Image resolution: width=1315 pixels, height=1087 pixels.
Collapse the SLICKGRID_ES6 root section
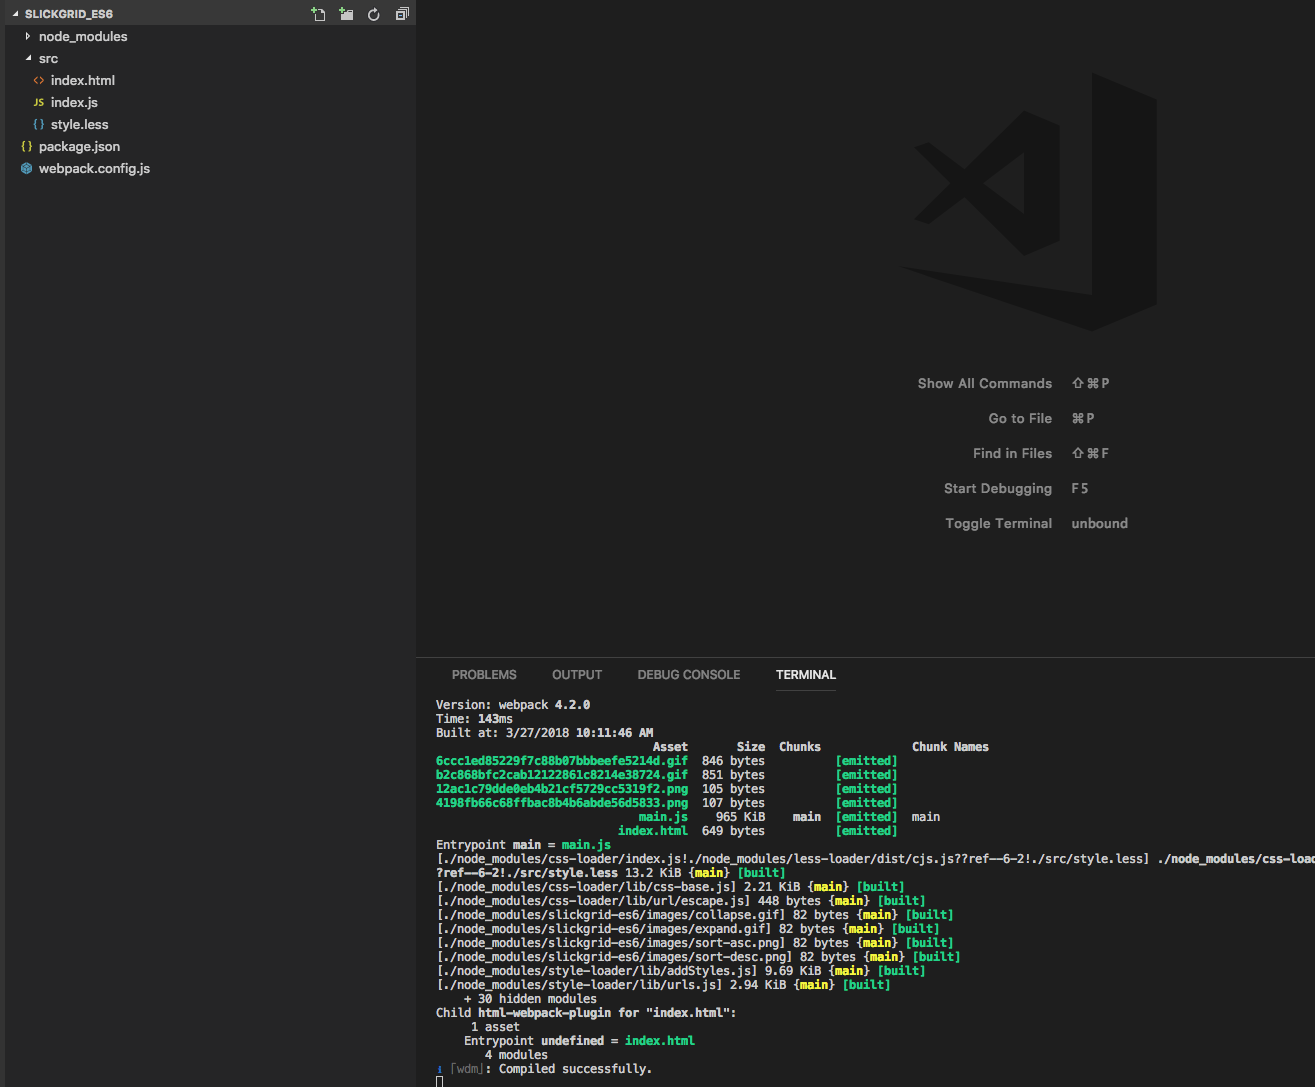(x=15, y=14)
